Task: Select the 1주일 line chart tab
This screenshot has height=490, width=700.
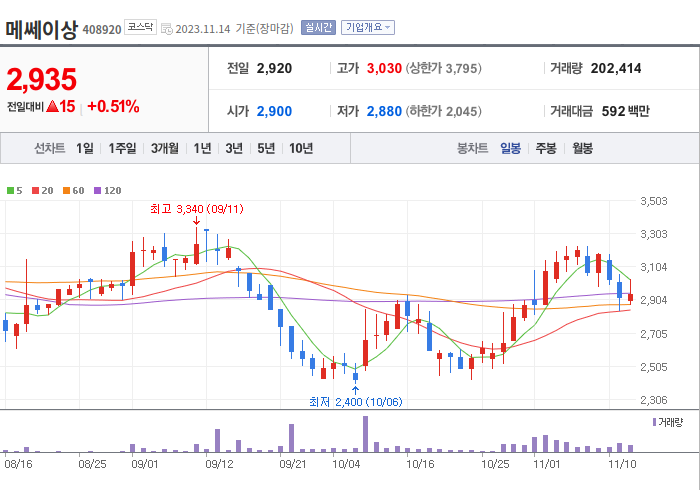Action: [x=122, y=148]
